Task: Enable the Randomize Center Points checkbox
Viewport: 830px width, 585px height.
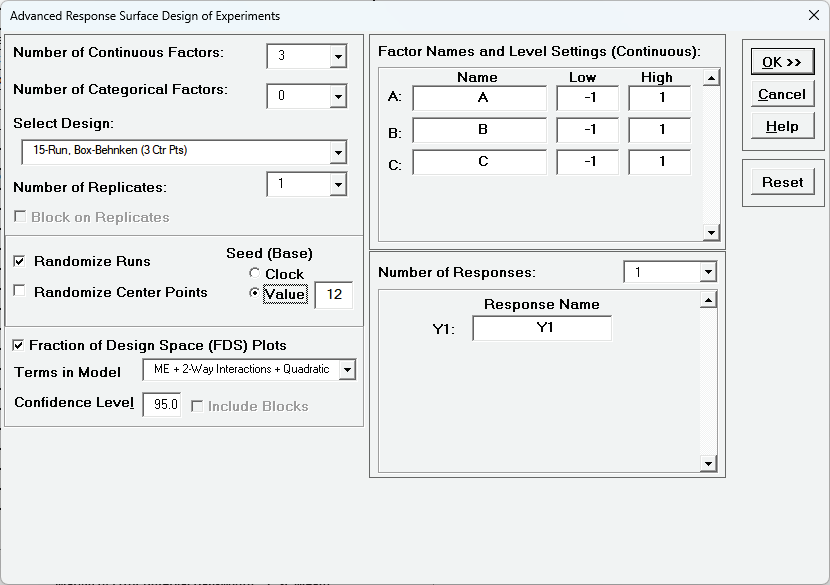Action: click(20, 292)
